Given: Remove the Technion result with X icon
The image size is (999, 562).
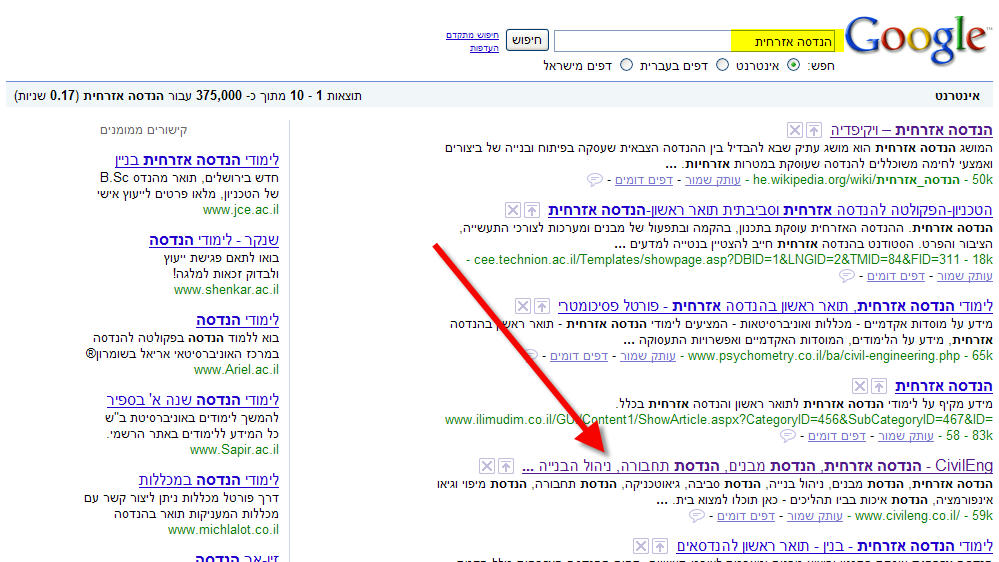Looking at the screenshot, I should tap(513, 210).
